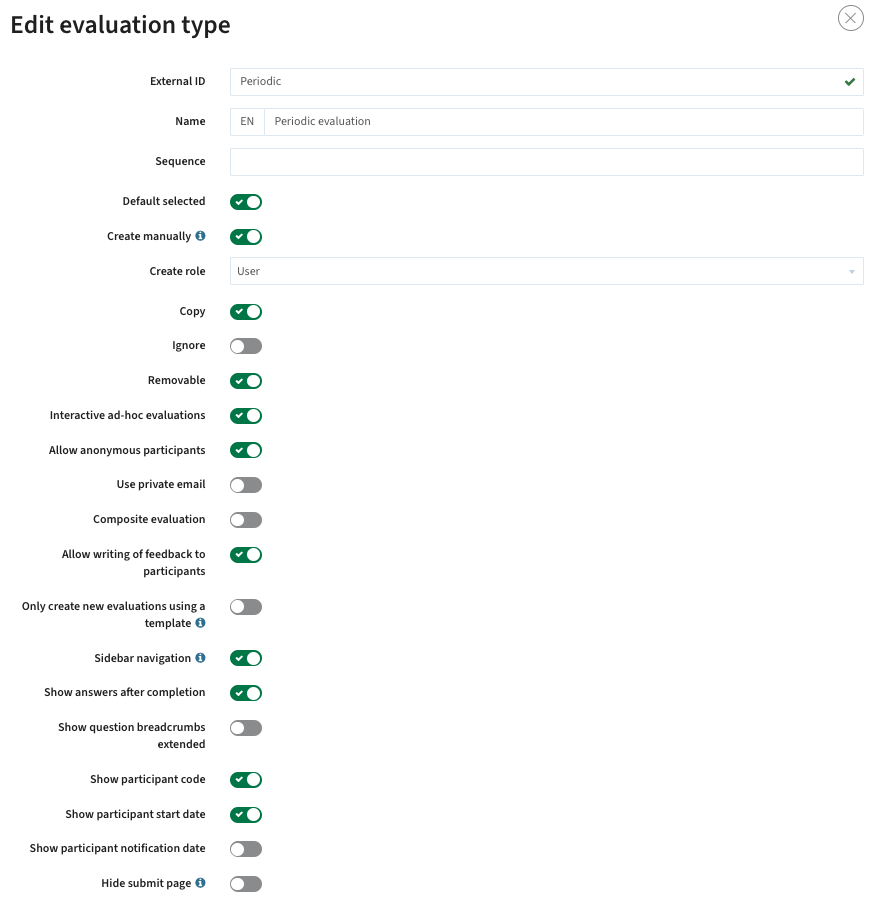Image resolution: width=871 pixels, height=897 pixels.
Task: Click the info icon beside Create manually
Action: click(x=200, y=236)
